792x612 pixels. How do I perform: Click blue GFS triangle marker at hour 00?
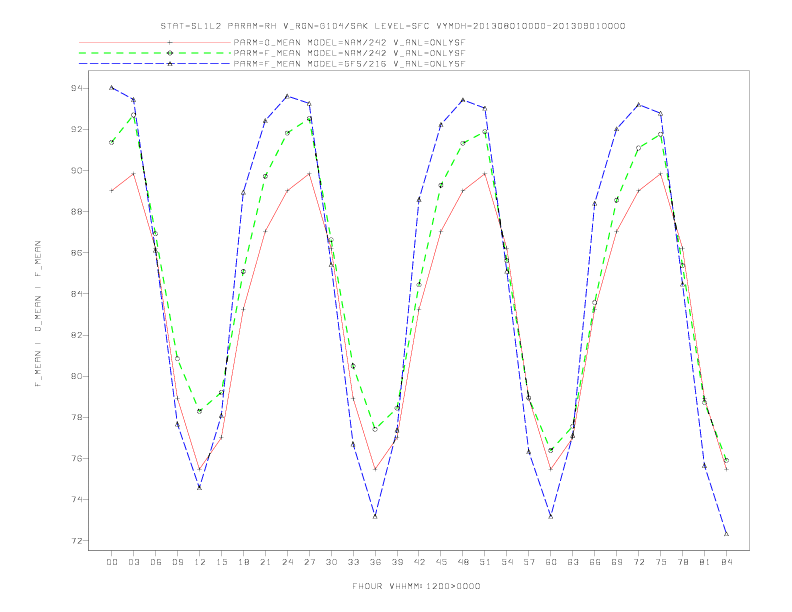click(x=112, y=87)
